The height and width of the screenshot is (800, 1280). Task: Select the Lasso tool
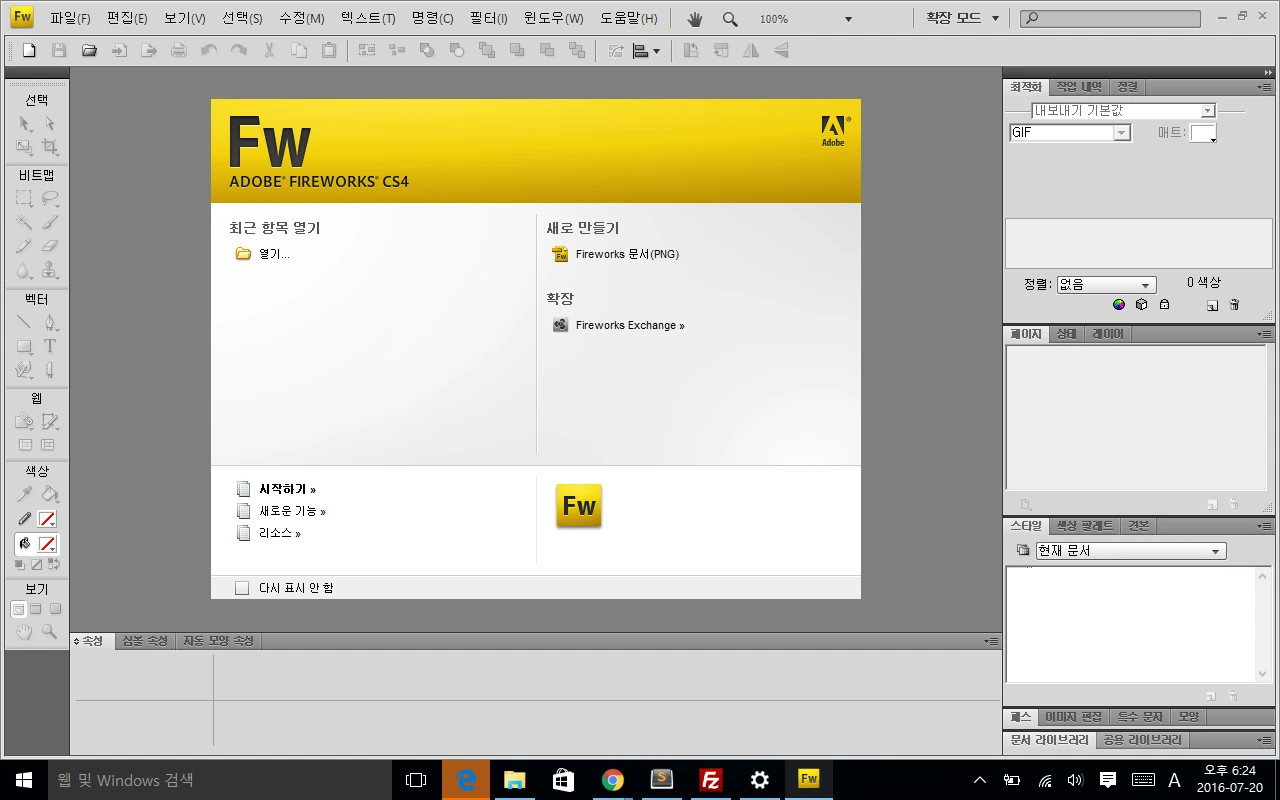click(x=49, y=198)
